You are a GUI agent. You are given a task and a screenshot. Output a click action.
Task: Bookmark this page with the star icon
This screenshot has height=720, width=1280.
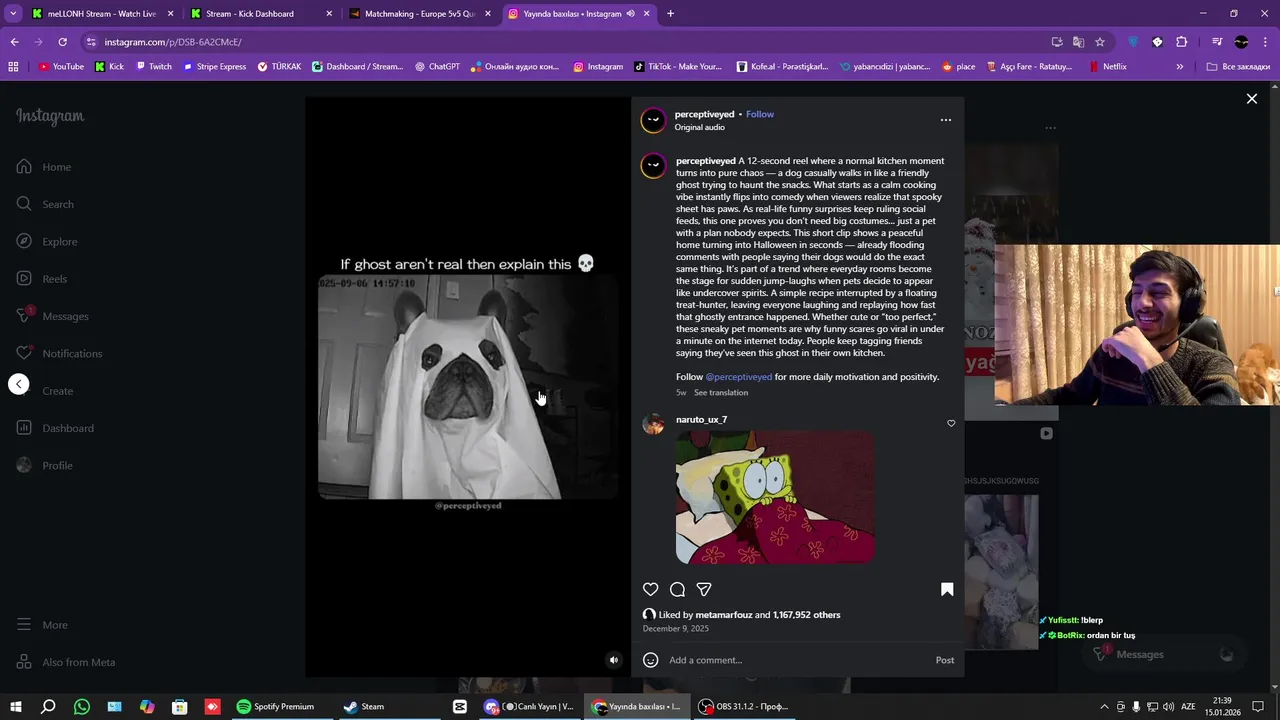click(x=1100, y=42)
